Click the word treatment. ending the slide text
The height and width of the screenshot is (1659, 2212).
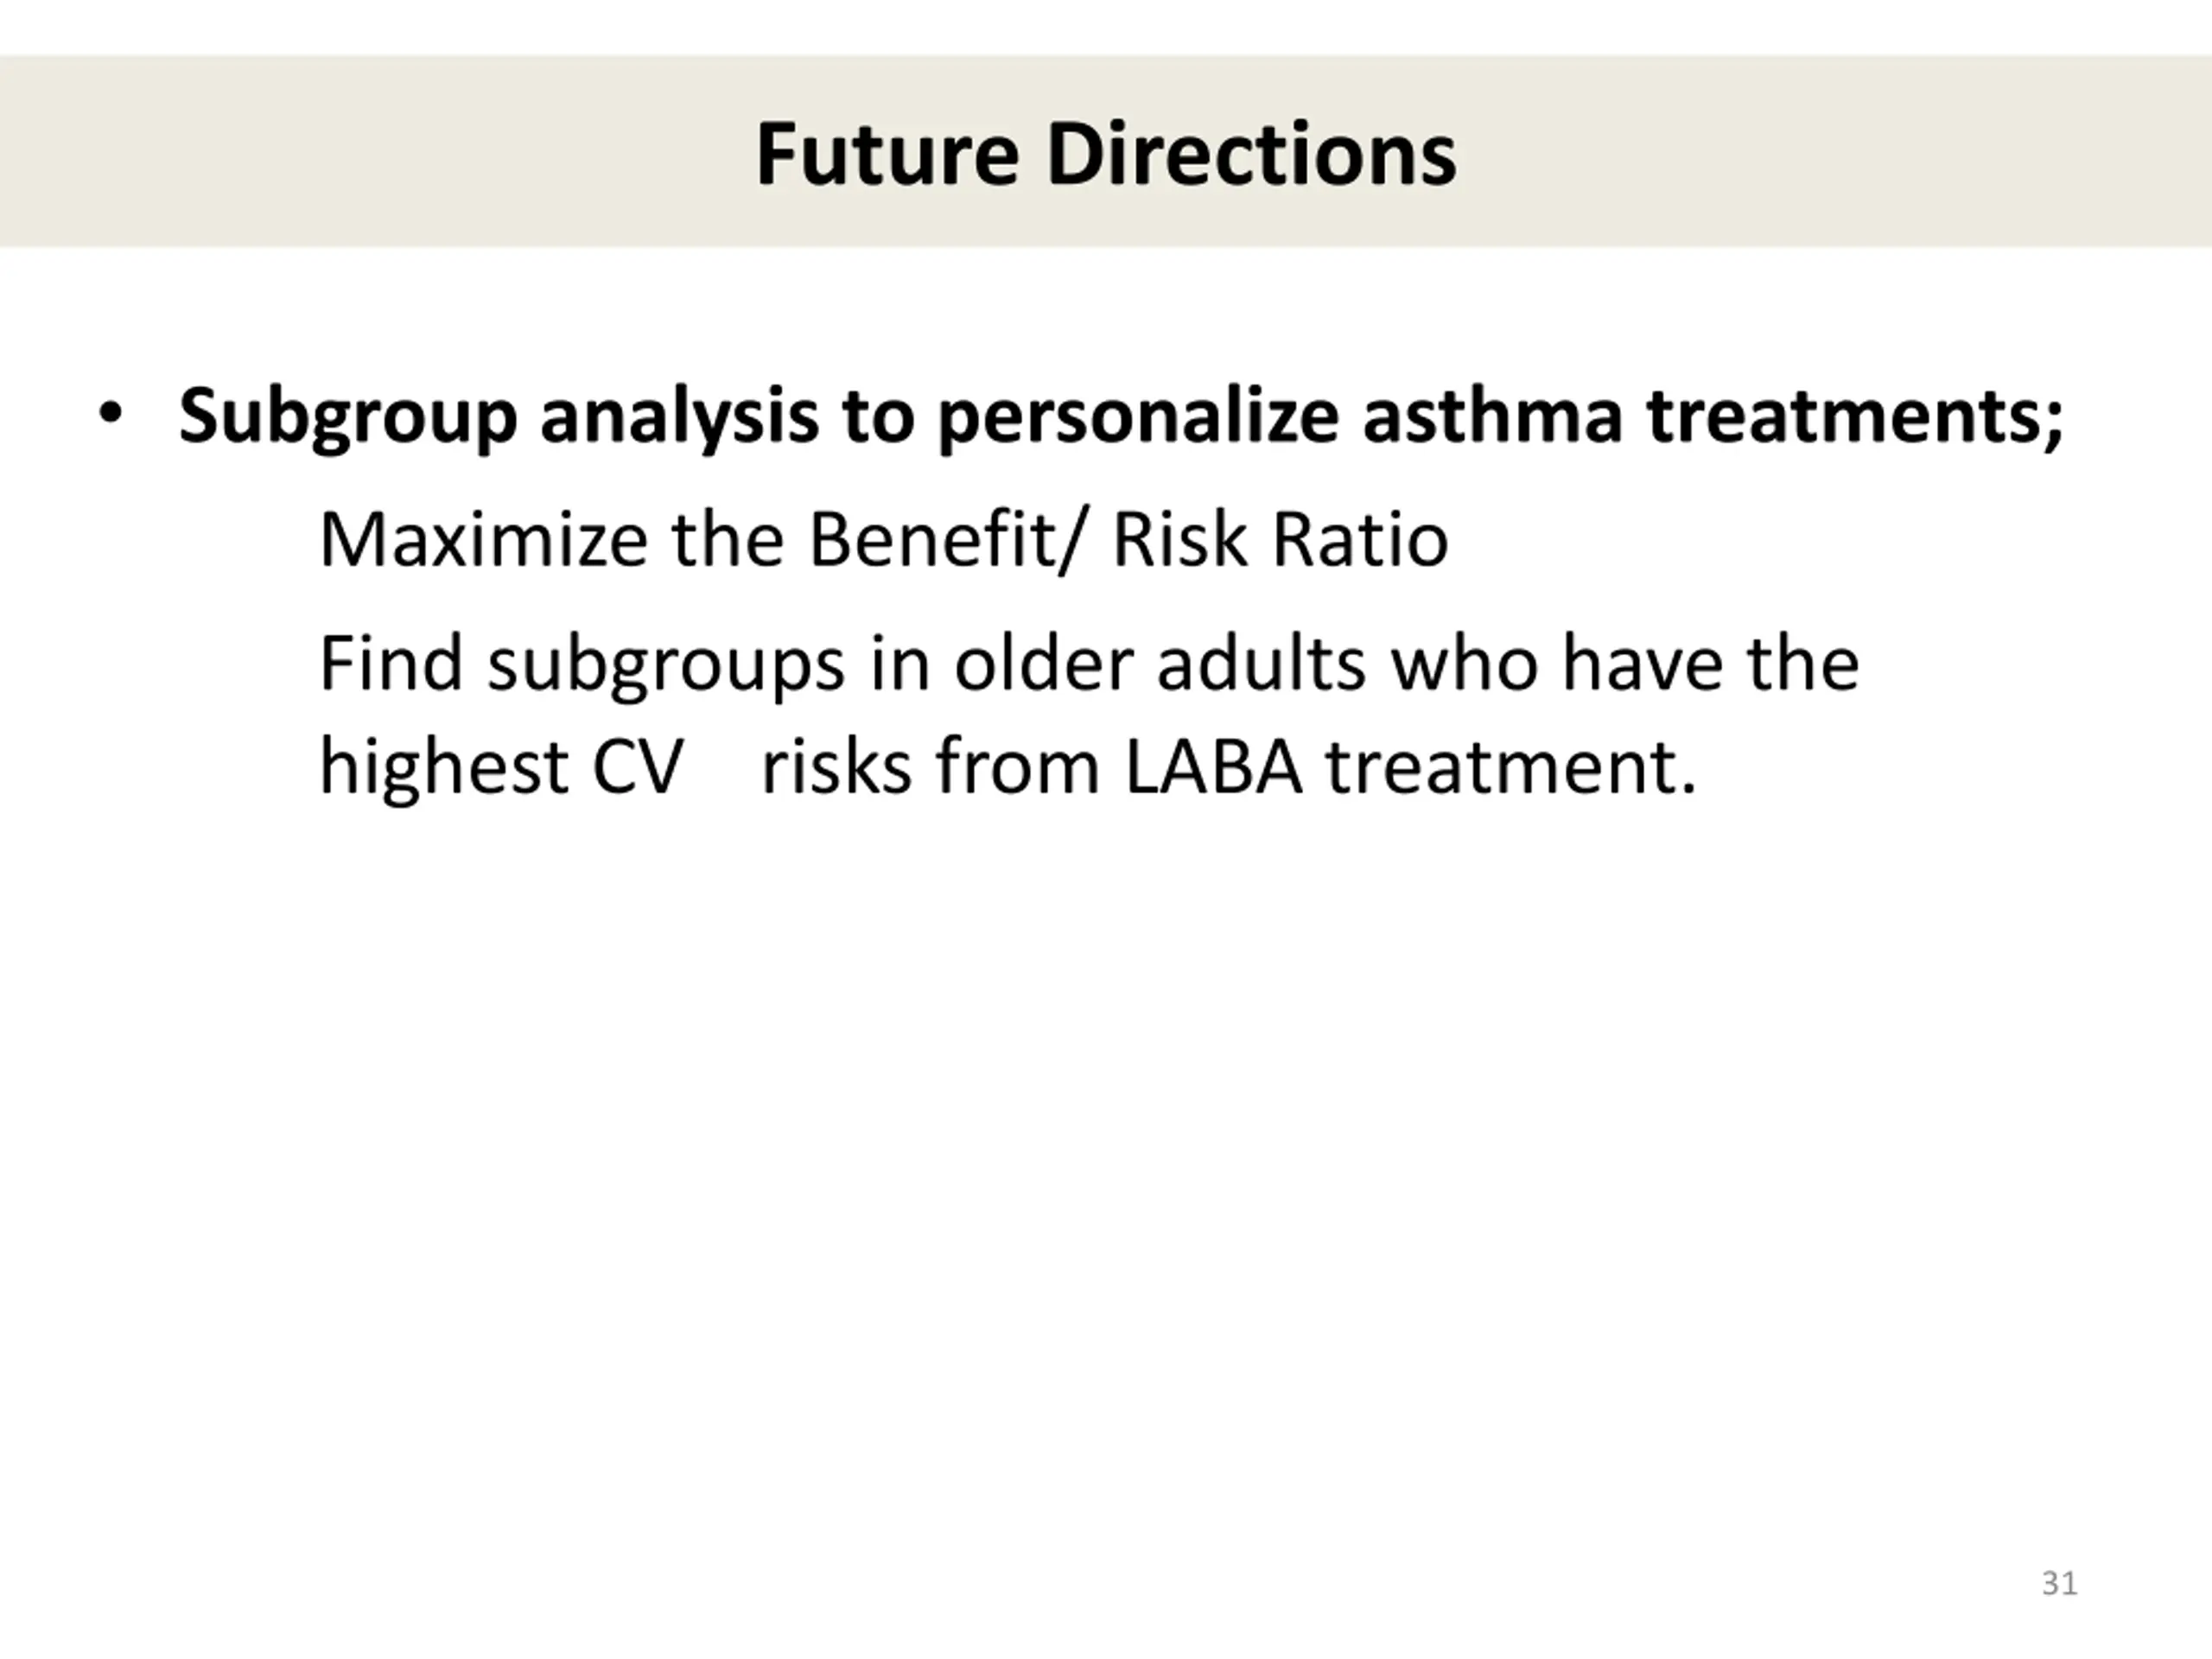point(1512,768)
